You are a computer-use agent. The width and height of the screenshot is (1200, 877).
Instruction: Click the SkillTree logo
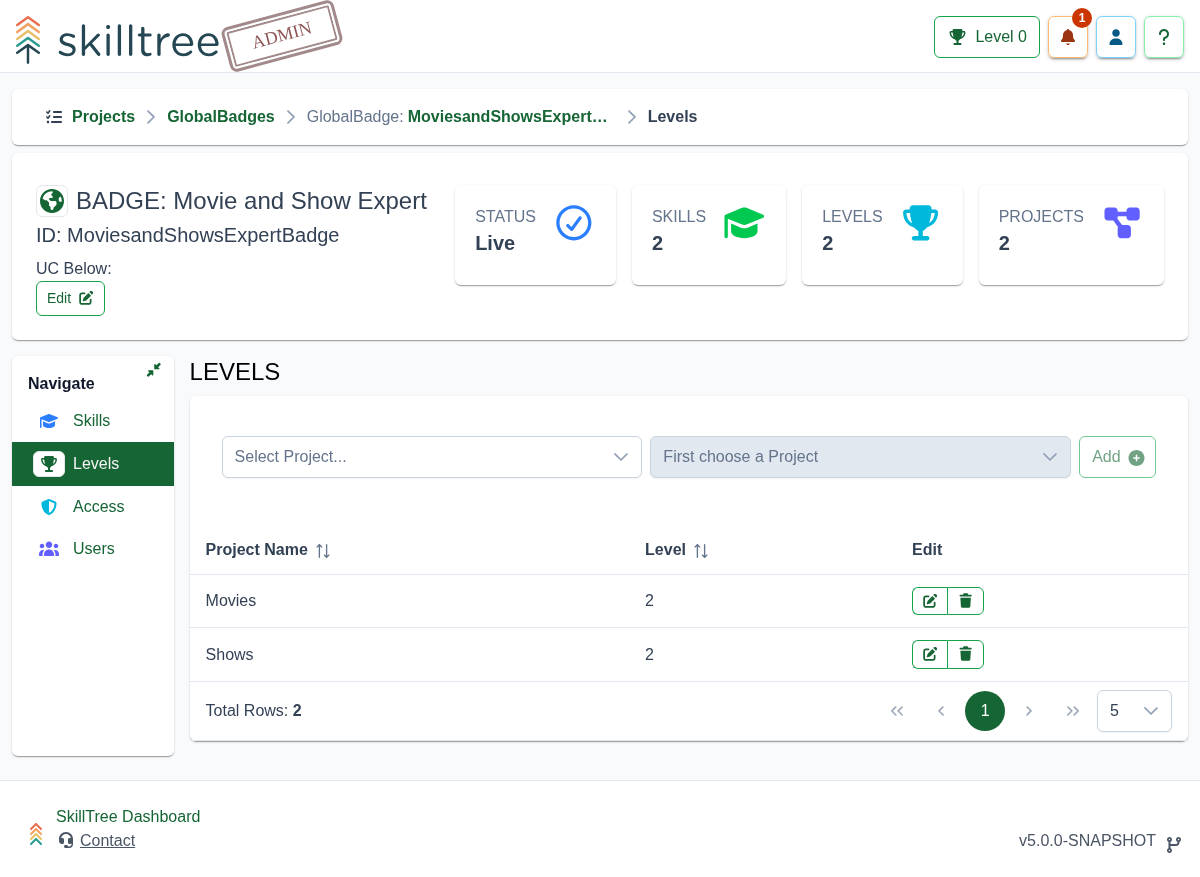click(117, 40)
